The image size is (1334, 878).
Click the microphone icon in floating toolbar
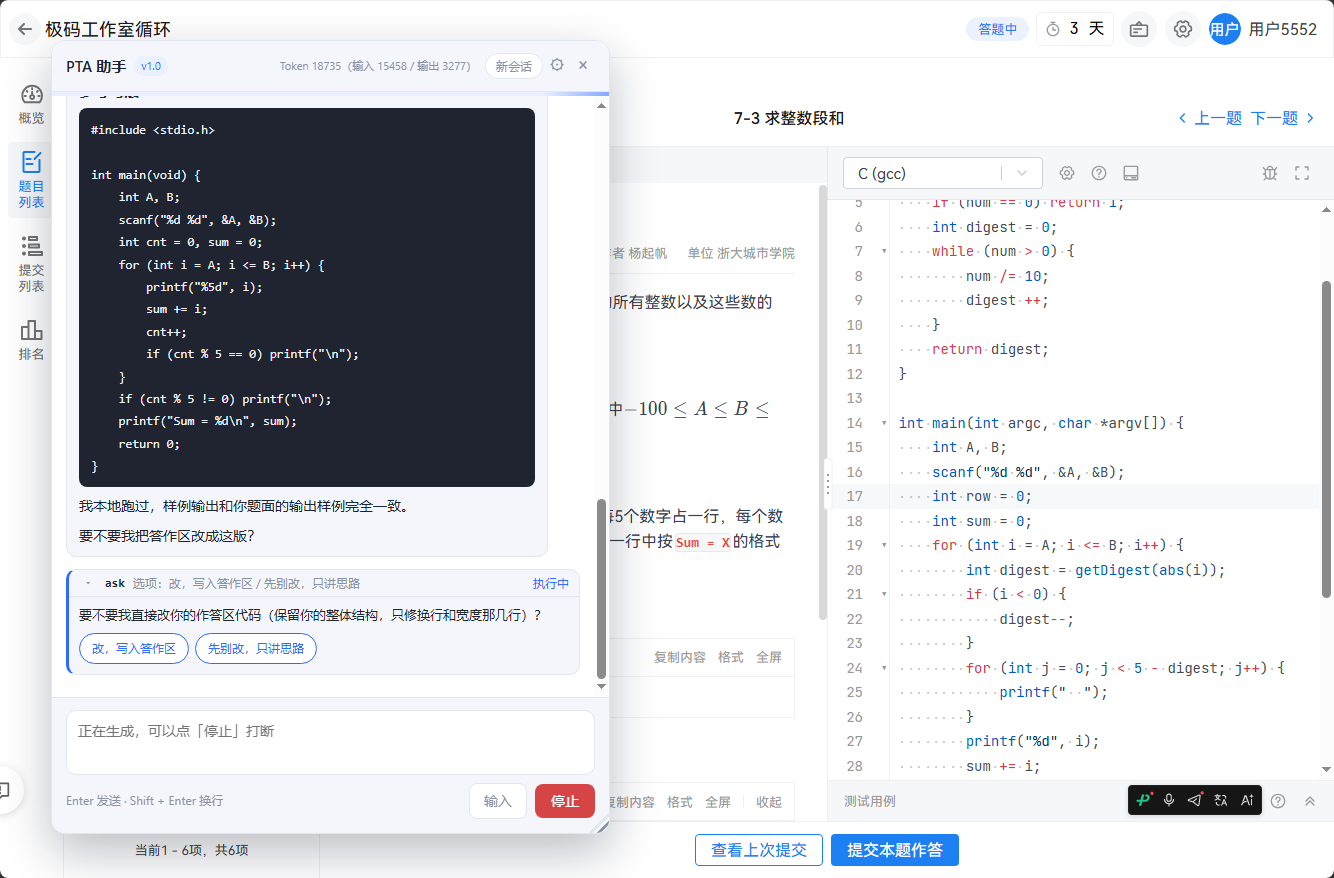click(x=1169, y=800)
